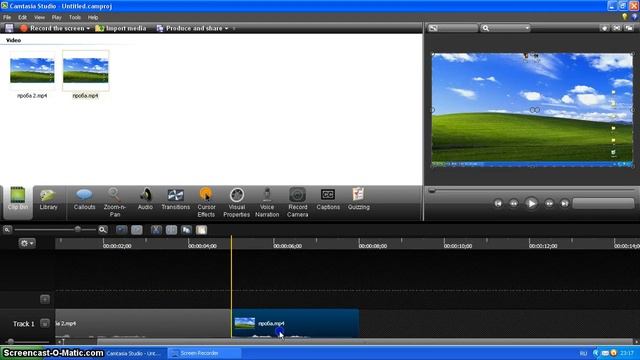Click the timeline ruler at 00:00:12;00

[543, 246]
